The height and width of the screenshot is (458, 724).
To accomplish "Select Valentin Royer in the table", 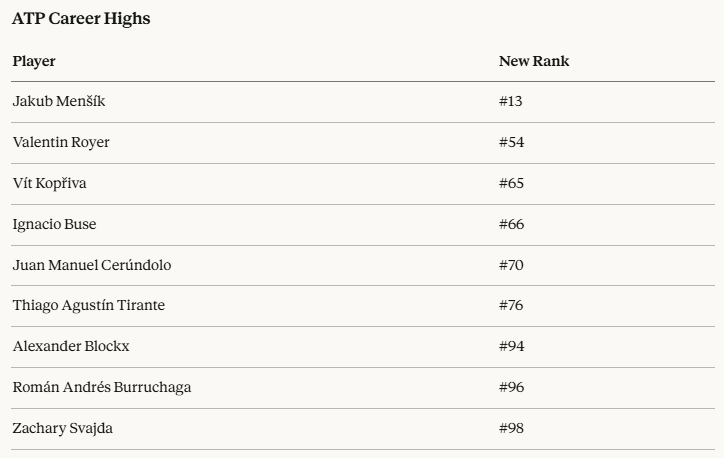I will pyautogui.click(x=61, y=142).
